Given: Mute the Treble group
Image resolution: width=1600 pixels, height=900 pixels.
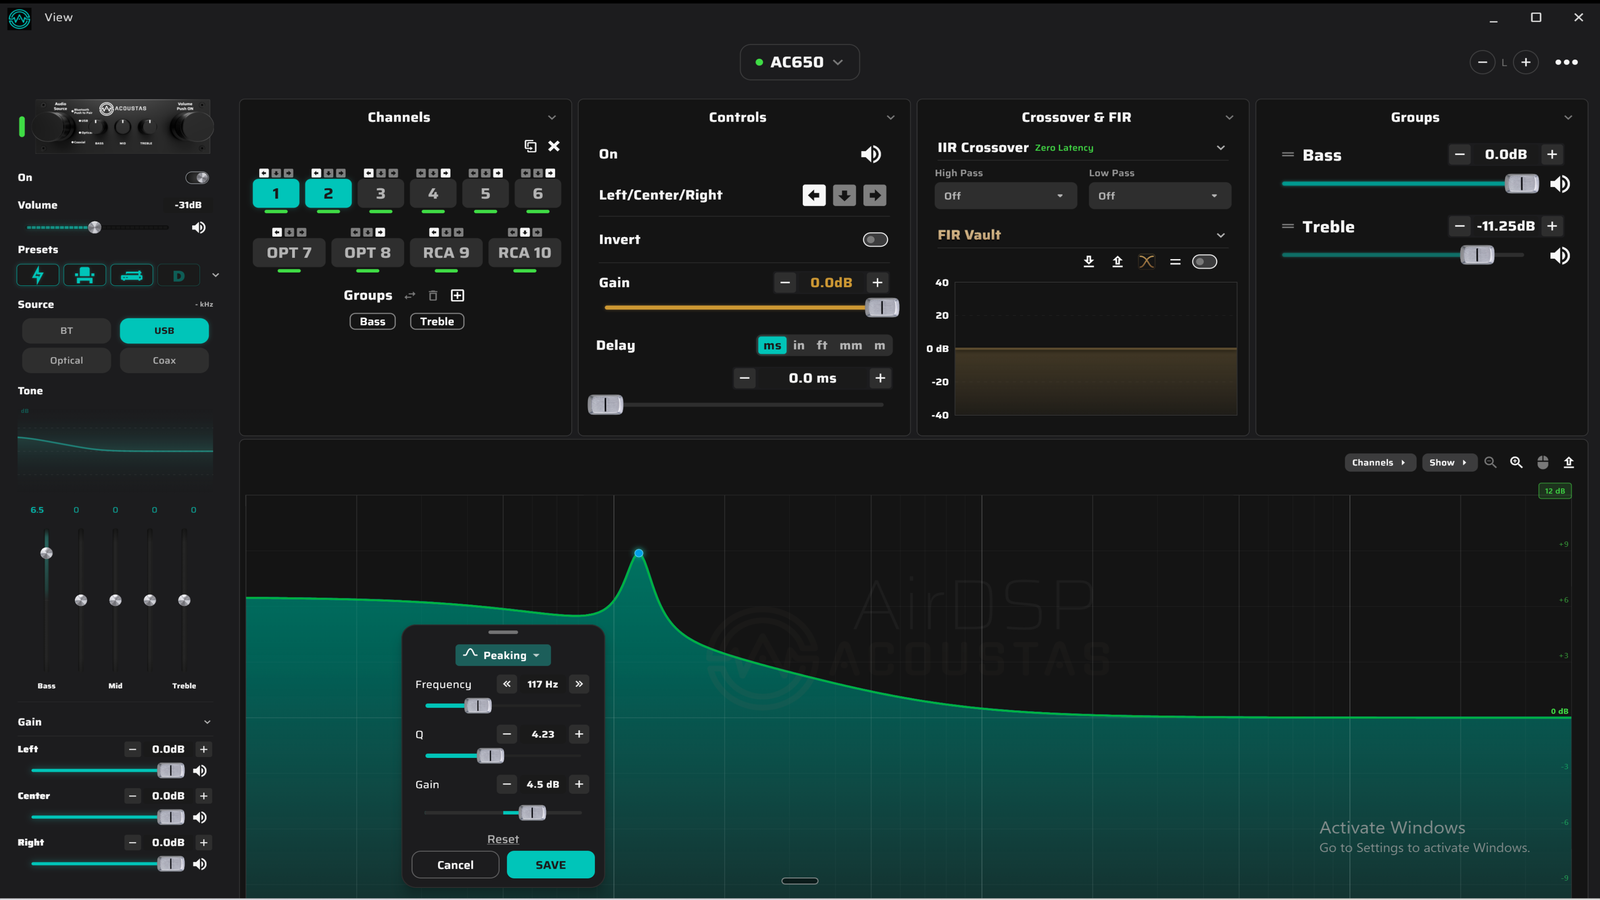Looking at the screenshot, I should point(1560,256).
